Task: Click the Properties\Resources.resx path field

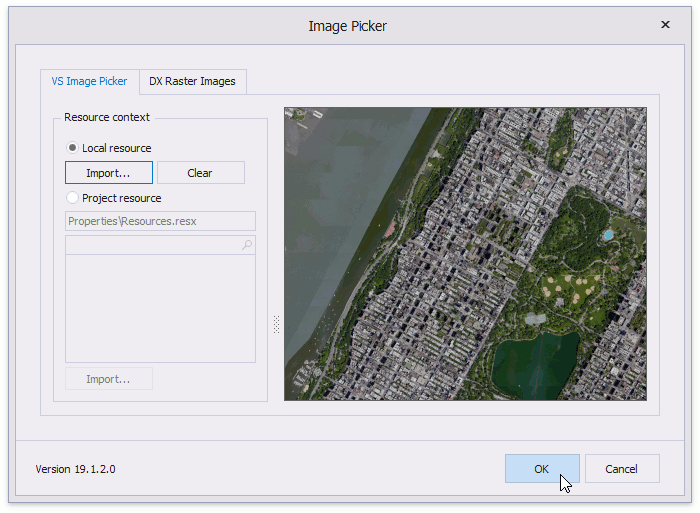Action: pyautogui.click(x=160, y=221)
